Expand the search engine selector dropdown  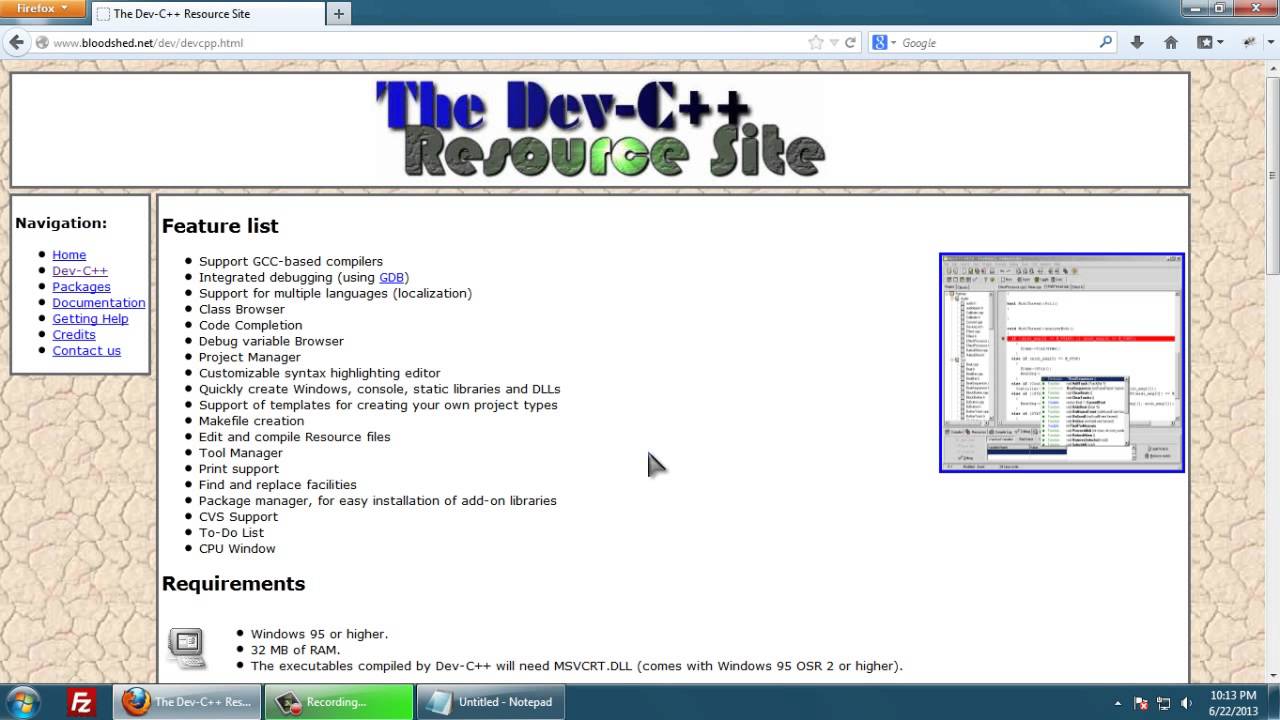point(892,42)
